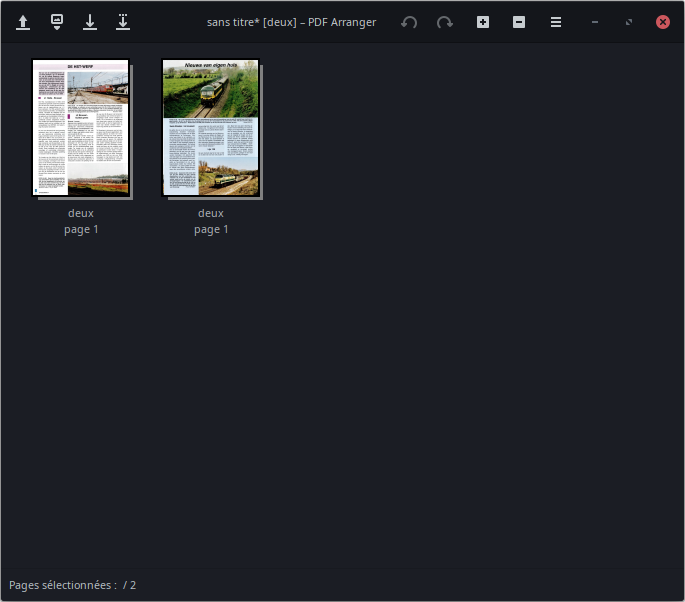Screen dimensions: 685x602
Task: Select the first page thumbnail with text columns
Action: [81, 127]
